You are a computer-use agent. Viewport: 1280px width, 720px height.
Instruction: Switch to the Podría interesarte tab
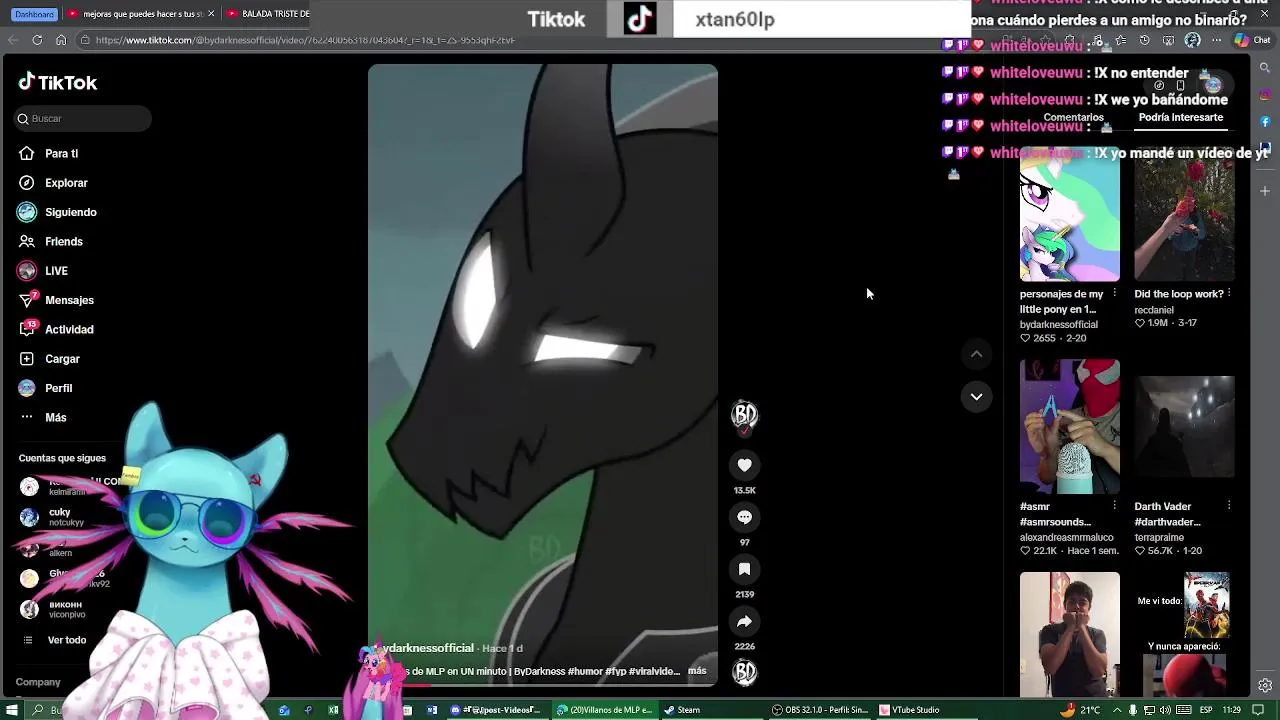(1180, 117)
